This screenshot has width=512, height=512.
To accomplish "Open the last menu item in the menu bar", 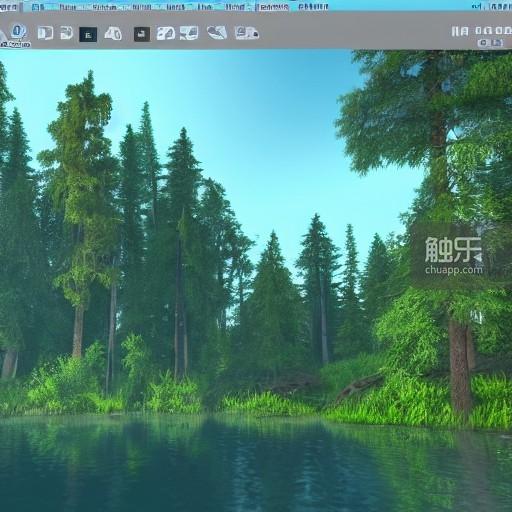I will point(313,7).
